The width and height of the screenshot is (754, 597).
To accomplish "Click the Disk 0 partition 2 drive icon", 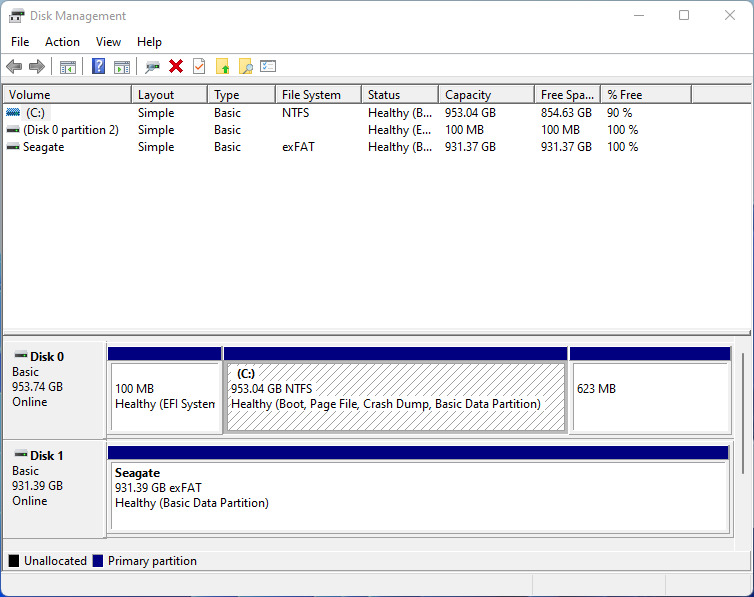I will coord(13,130).
